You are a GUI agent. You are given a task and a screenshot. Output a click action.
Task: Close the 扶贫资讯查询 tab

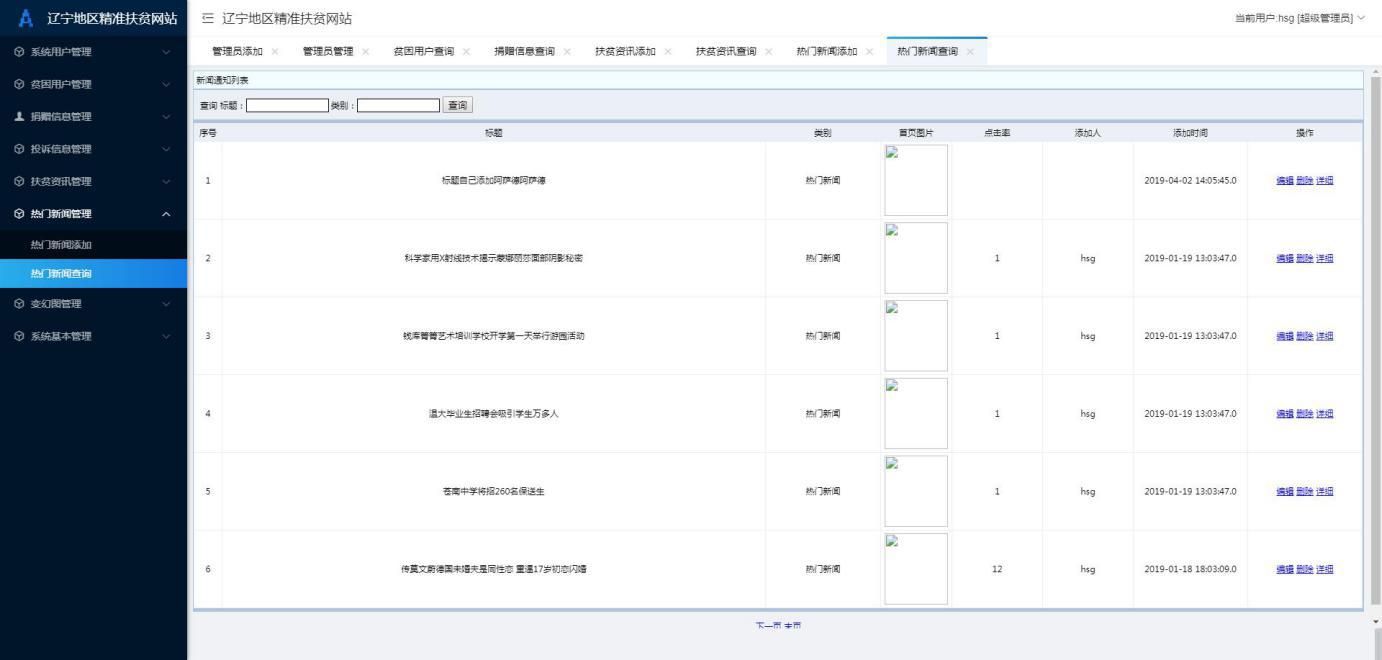click(x=769, y=52)
